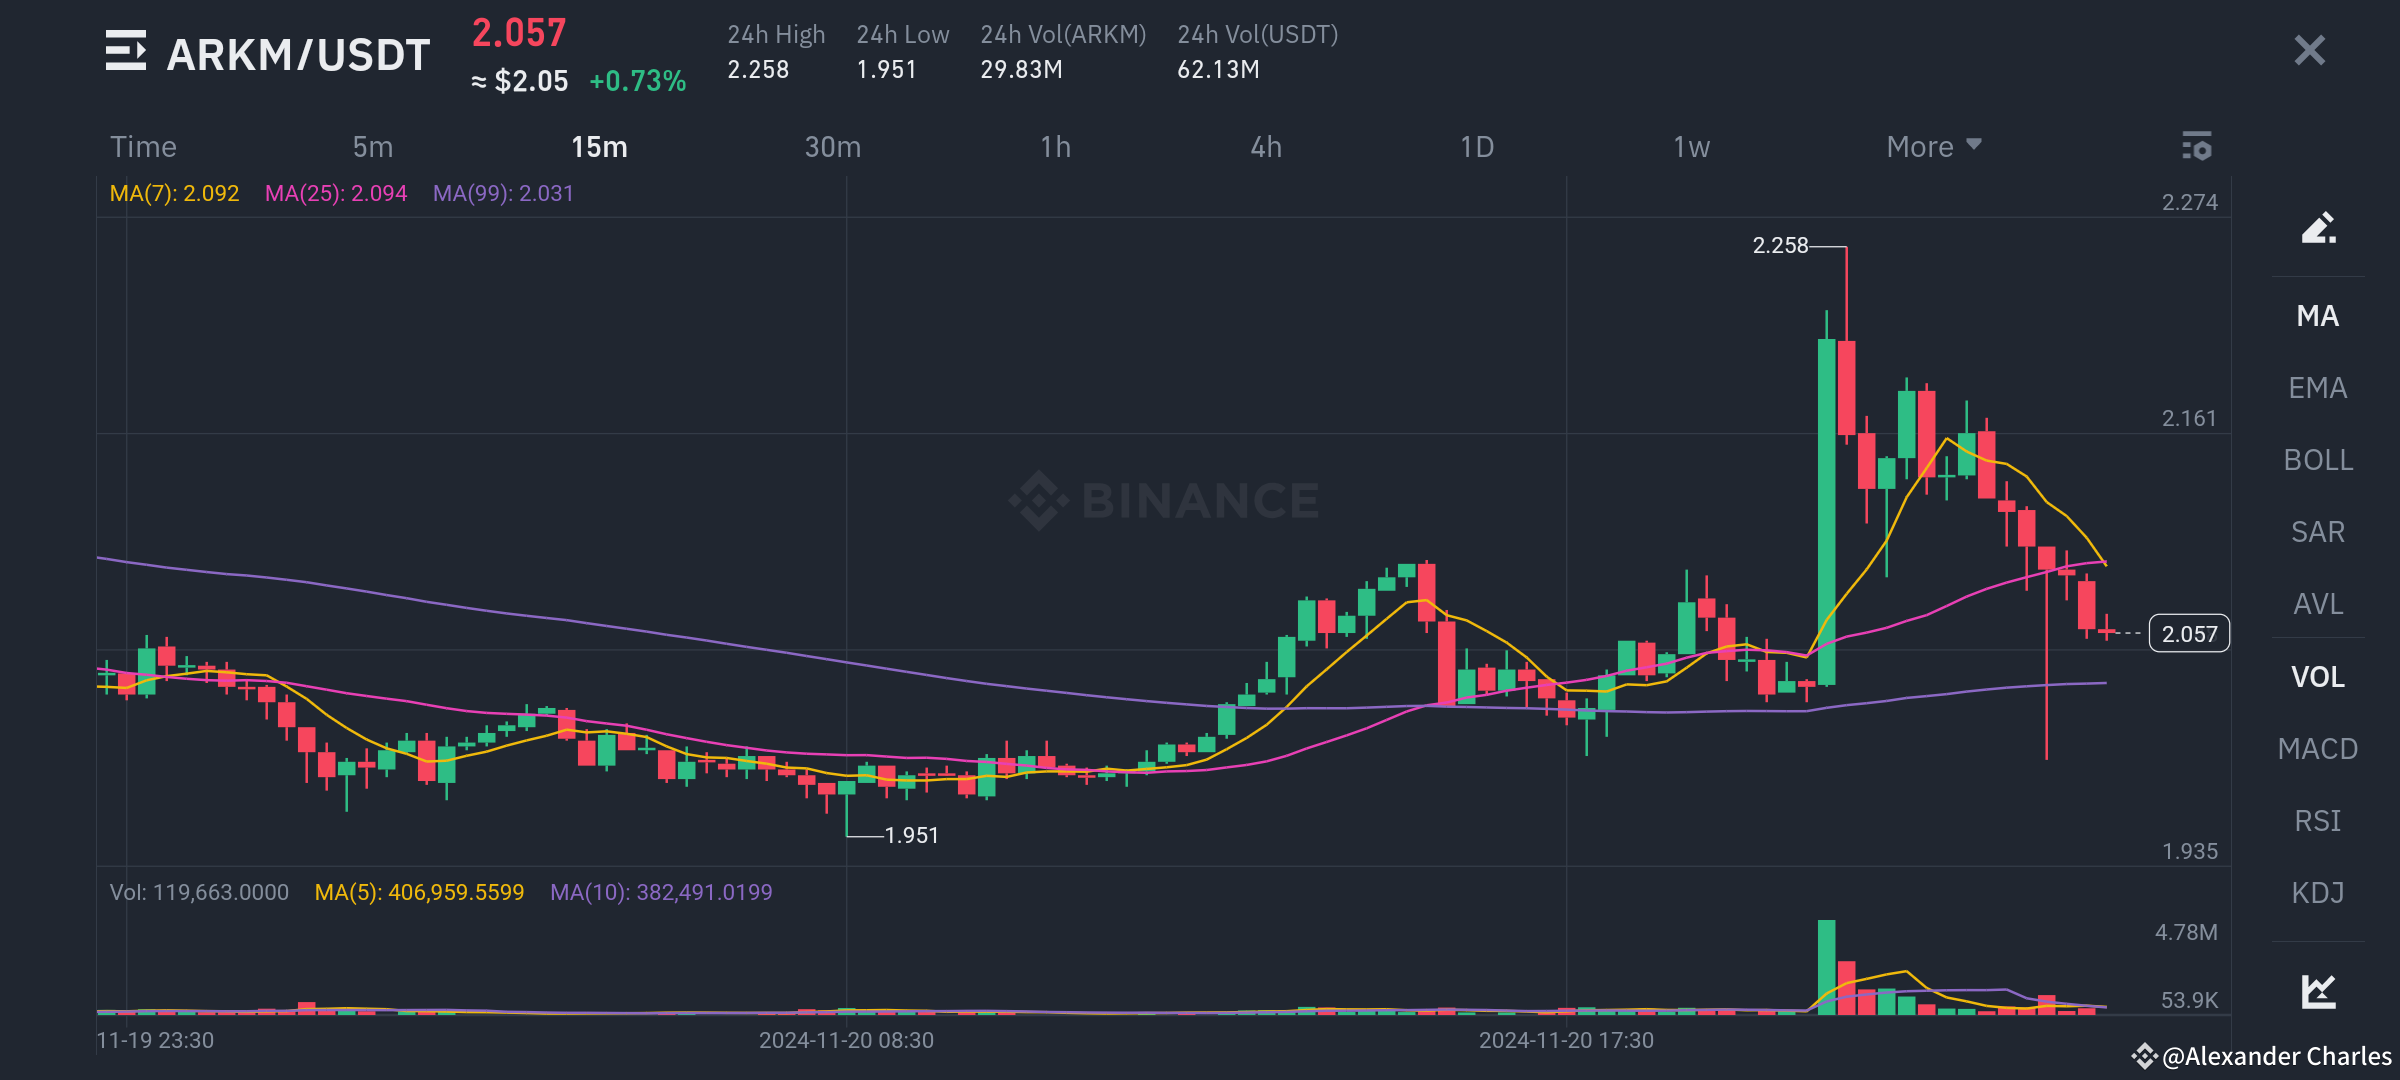Switch to the 1D timeframe
The height and width of the screenshot is (1080, 2400).
click(1475, 146)
